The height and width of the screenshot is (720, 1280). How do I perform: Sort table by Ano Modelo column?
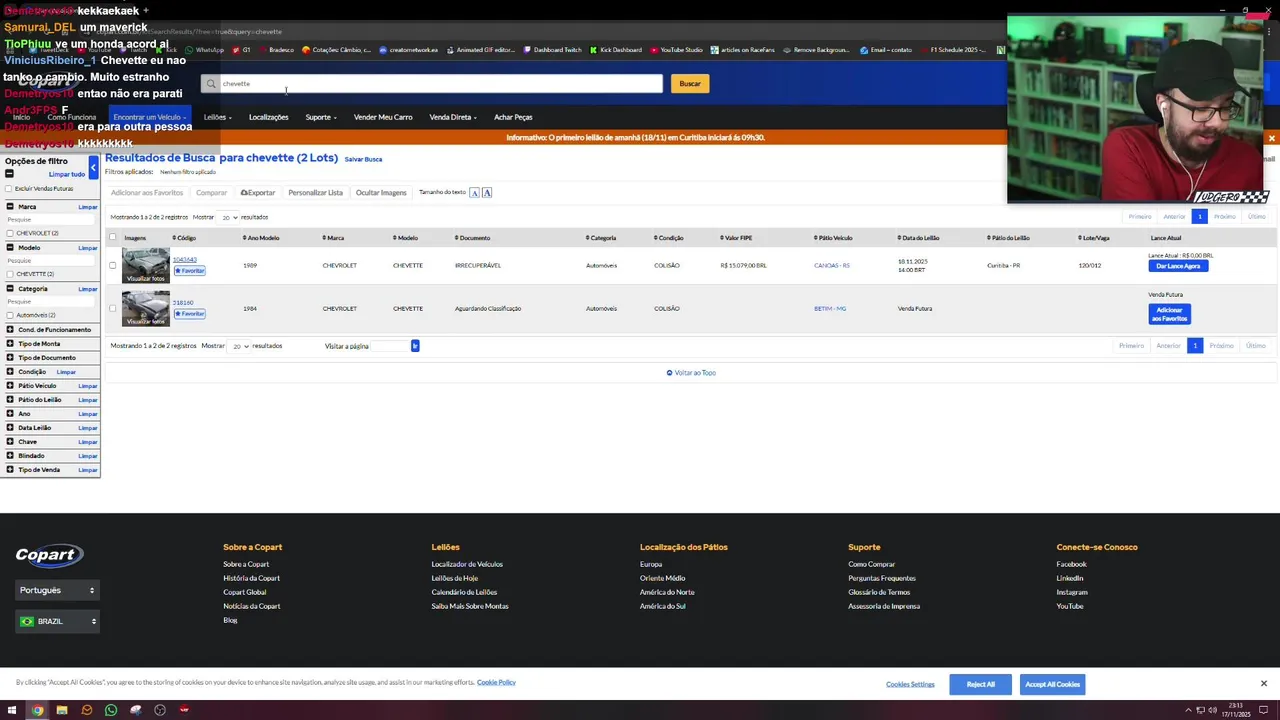coord(261,238)
